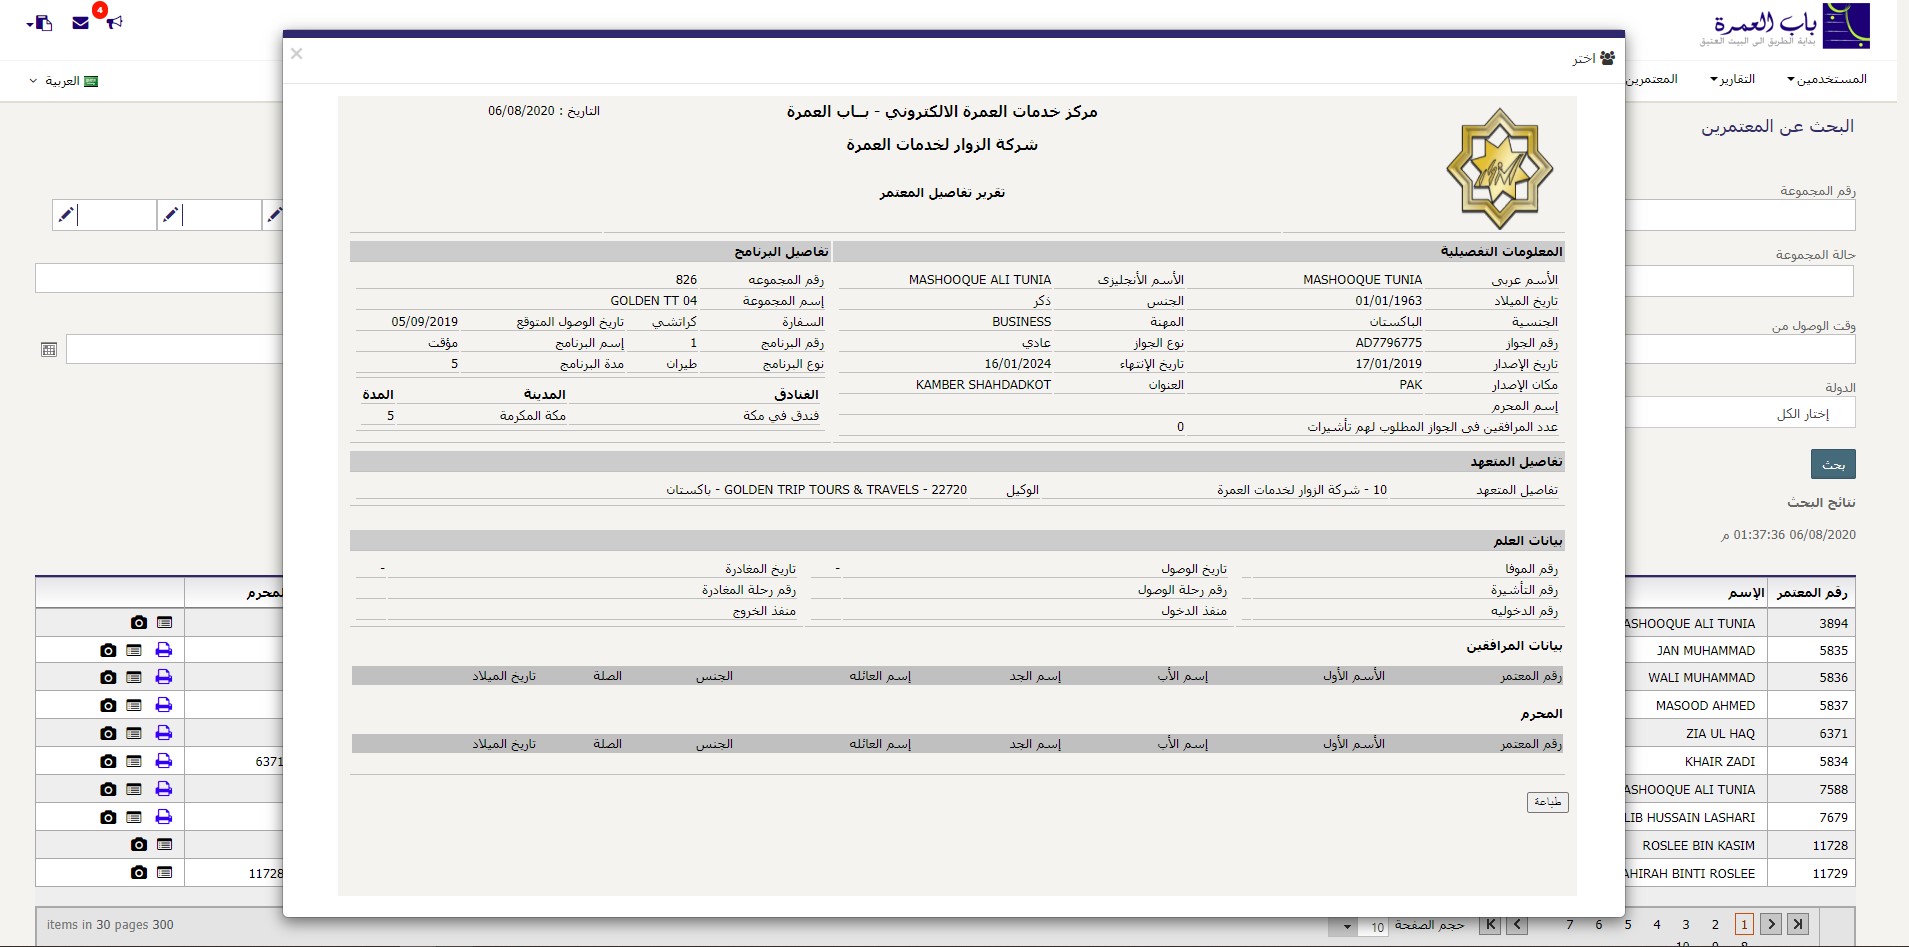Open the العربية language dropdown
Image resolution: width=1909 pixels, height=947 pixels.
pyautogui.click(x=64, y=81)
